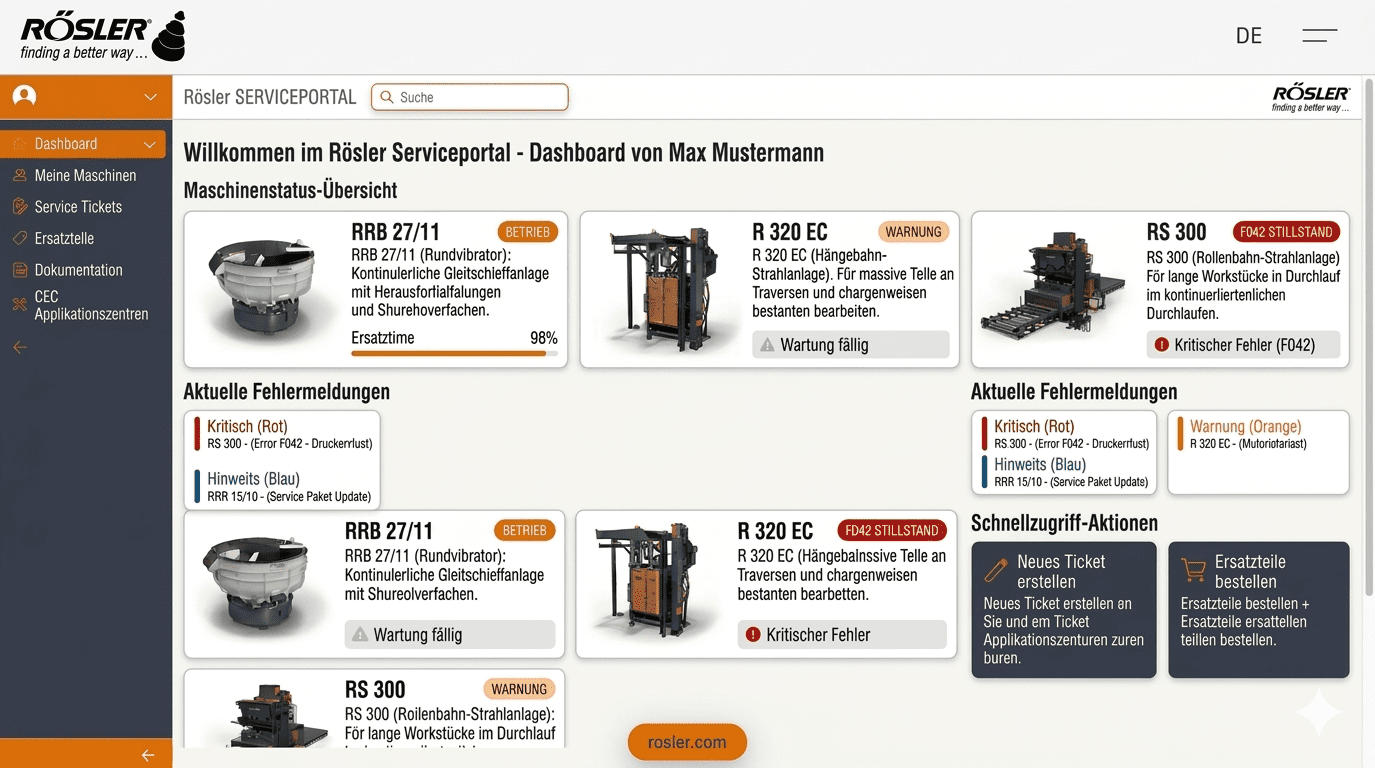This screenshot has height=768, width=1375.
Task: Click the Dokumentation sidebar icon
Action: [x=19, y=270]
